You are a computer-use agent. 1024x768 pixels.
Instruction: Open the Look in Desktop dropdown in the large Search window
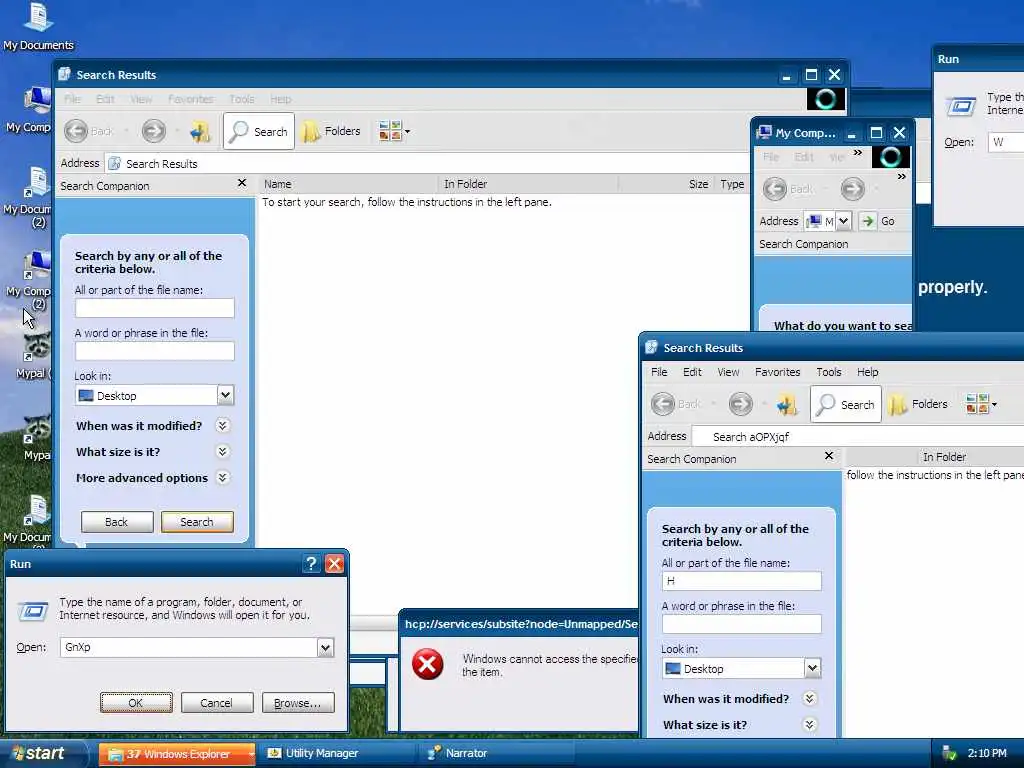click(225, 395)
